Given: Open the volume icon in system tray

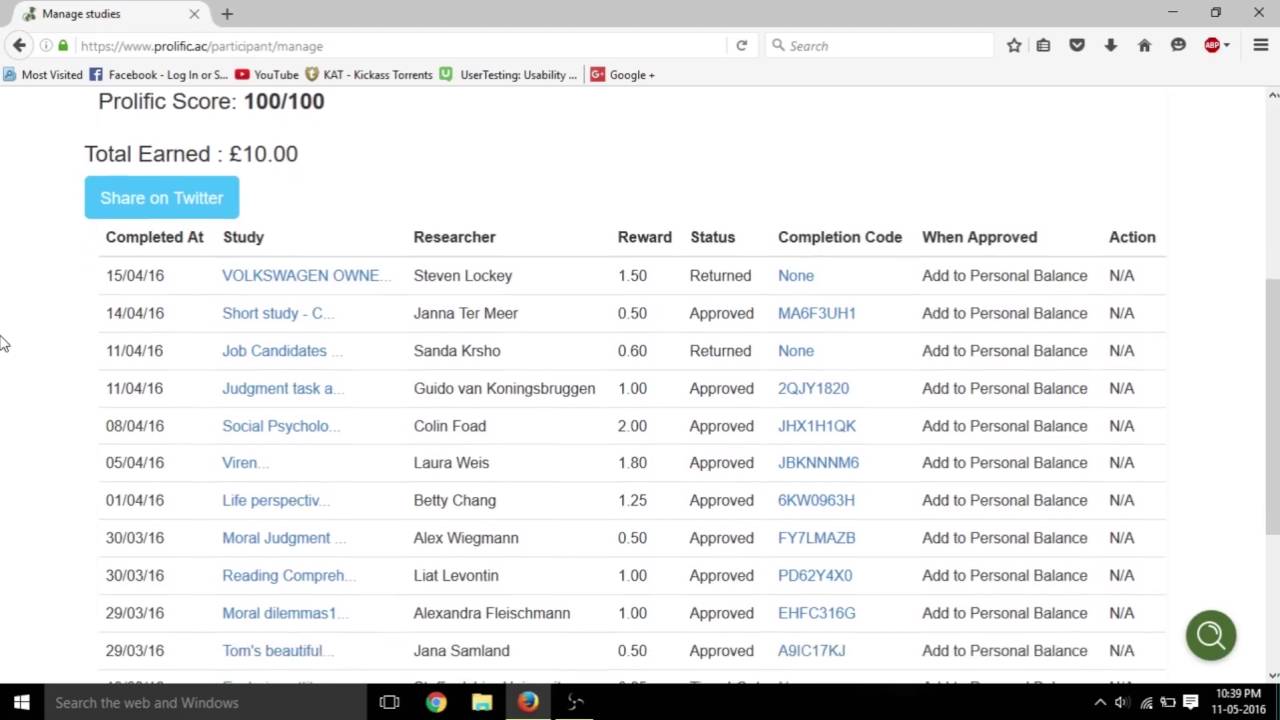Looking at the screenshot, I should pyautogui.click(x=1122, y=702).
